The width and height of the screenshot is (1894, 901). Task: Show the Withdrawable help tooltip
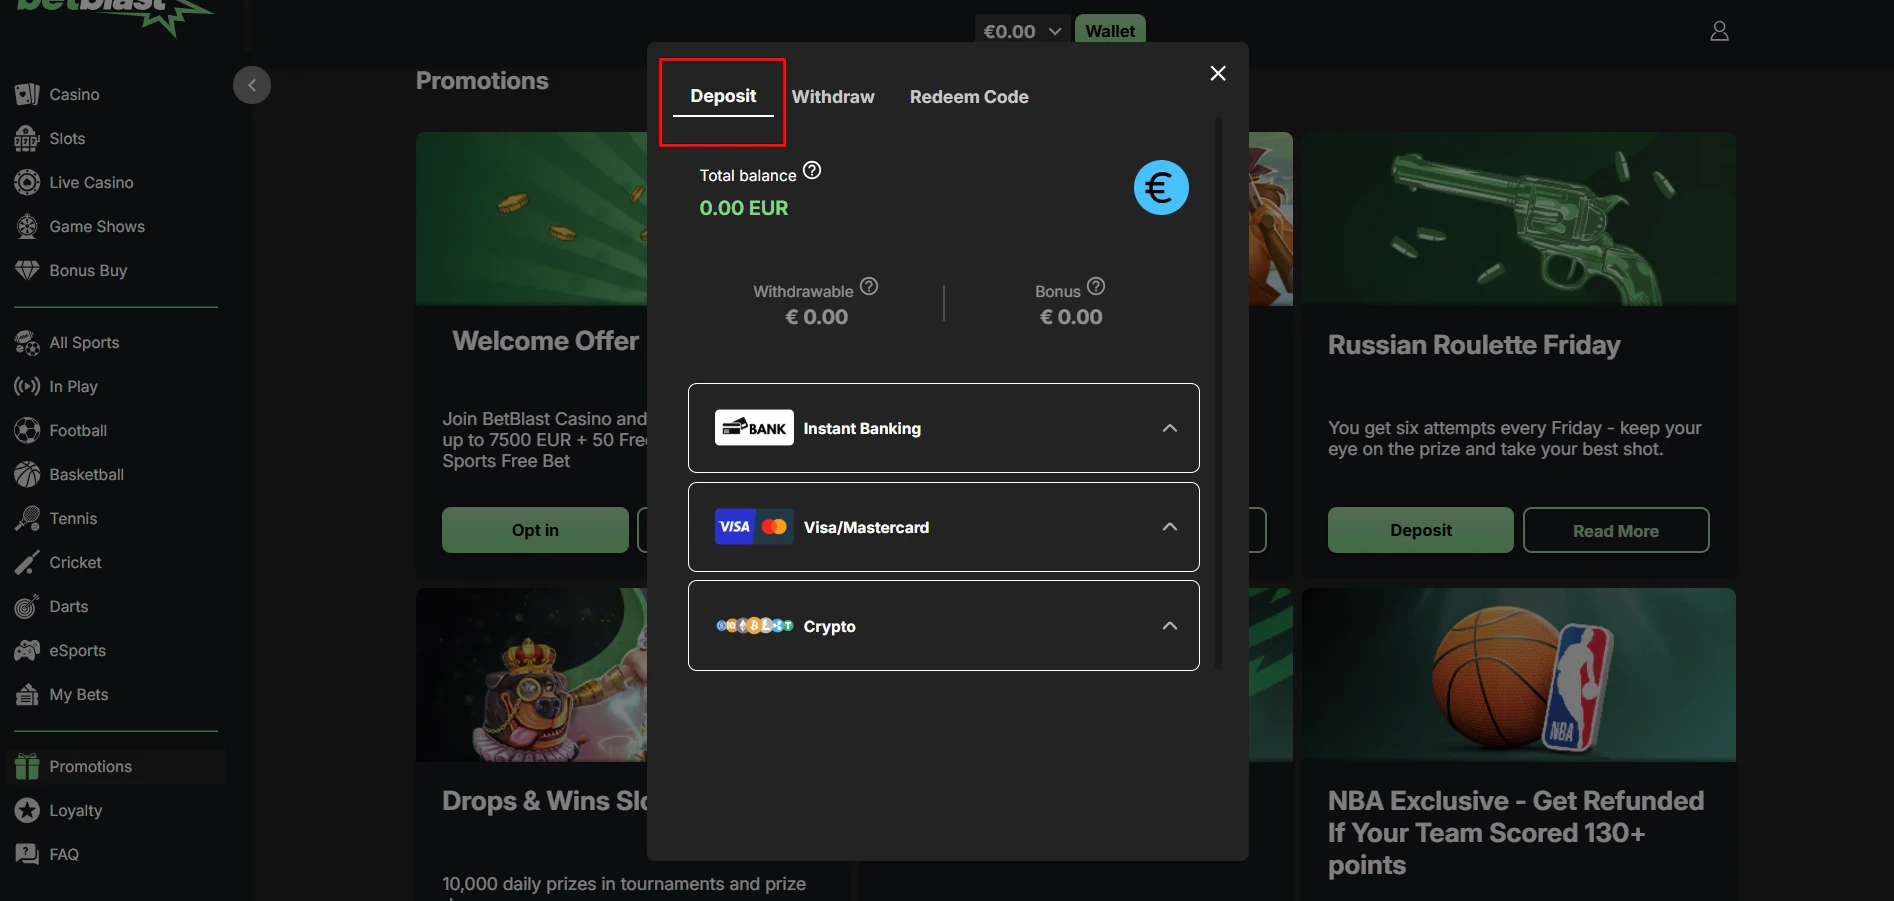(x=869, y=286)
